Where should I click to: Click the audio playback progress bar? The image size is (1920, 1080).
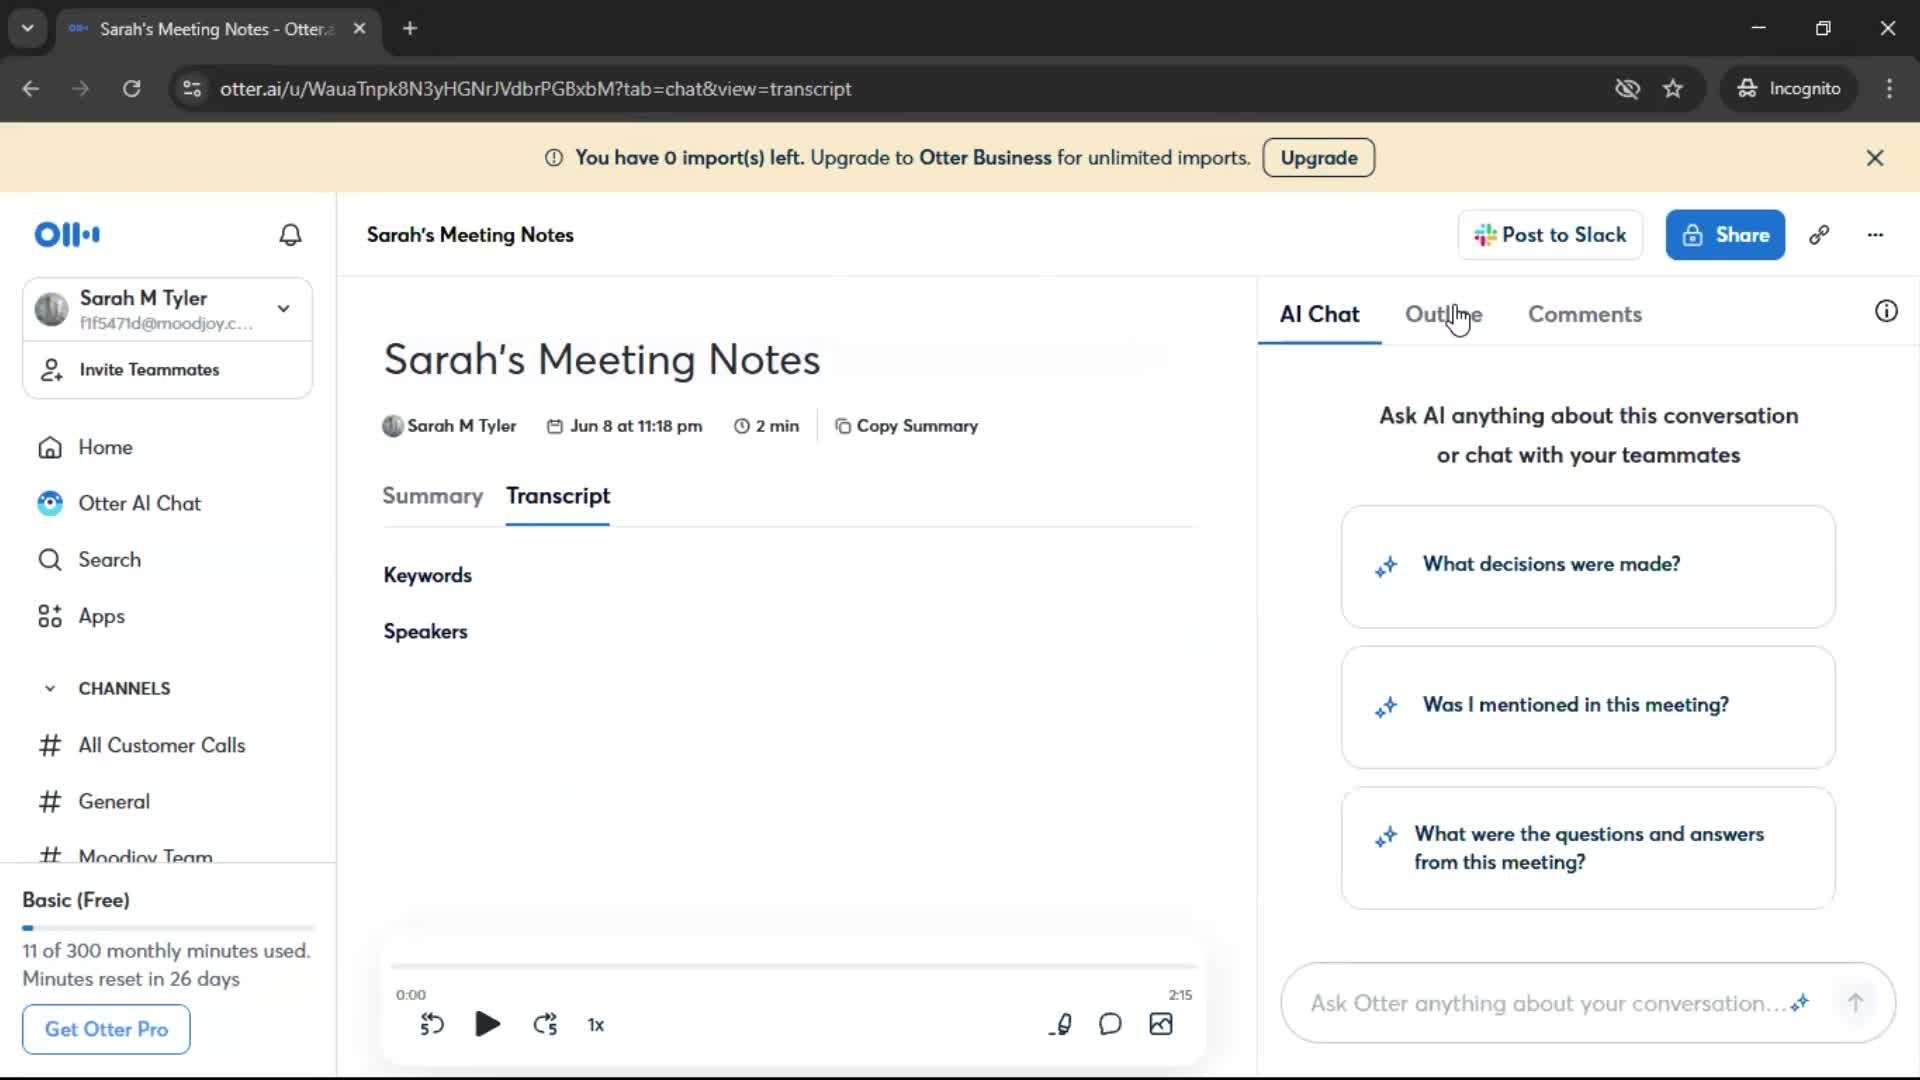point(794,966)
